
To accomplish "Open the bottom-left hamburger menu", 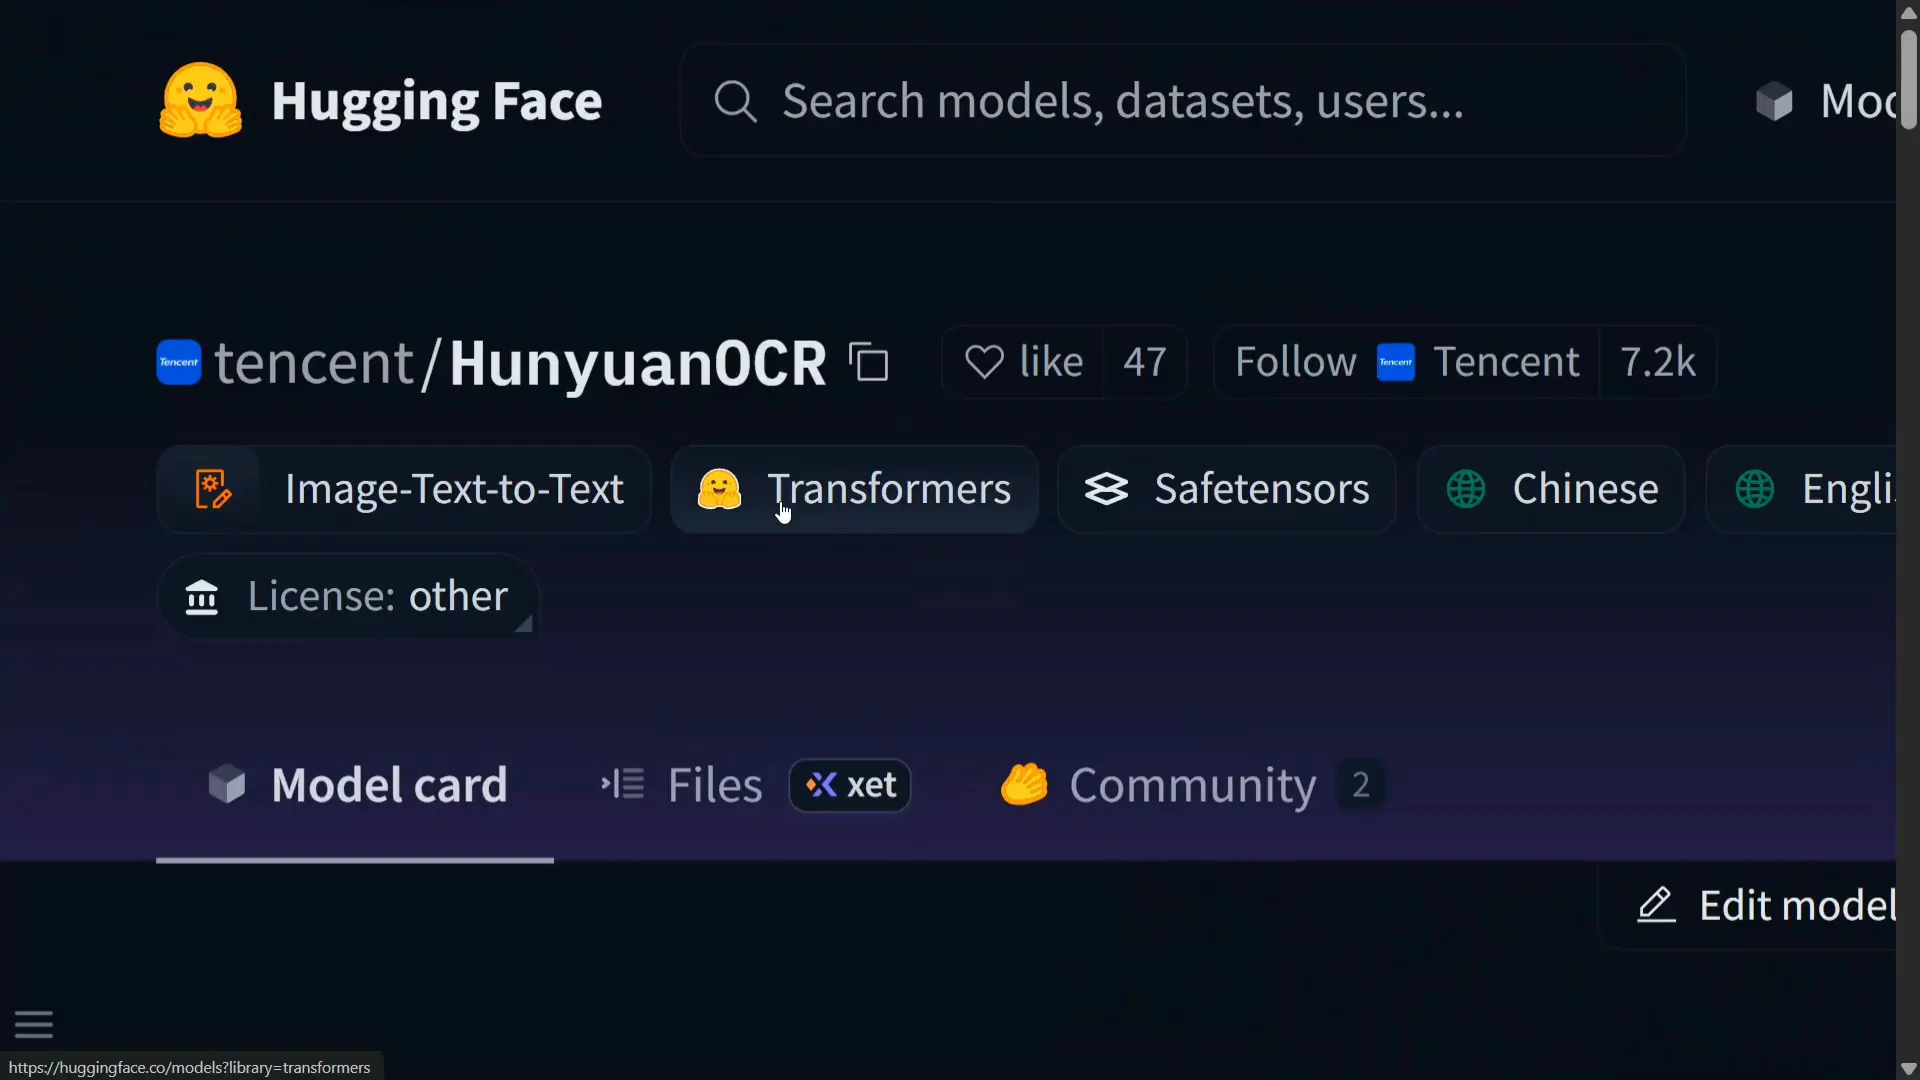I will pyautogui.click(x=33, y=1024).
